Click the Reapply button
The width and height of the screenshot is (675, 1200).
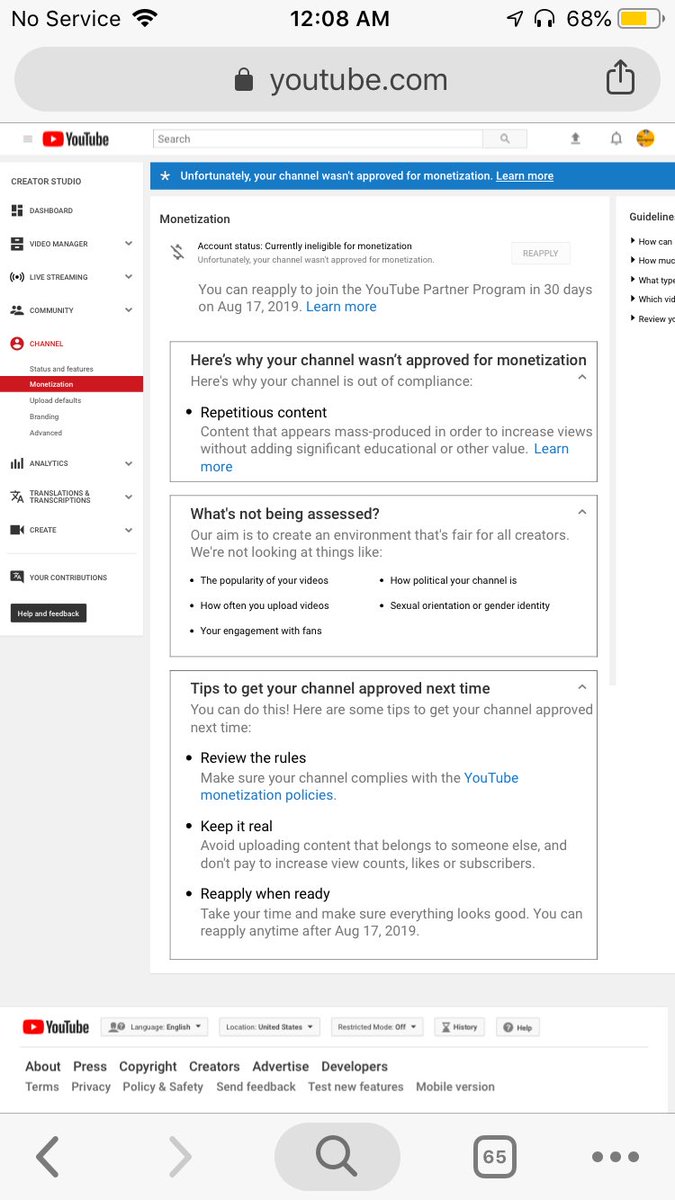pos(540,253)
